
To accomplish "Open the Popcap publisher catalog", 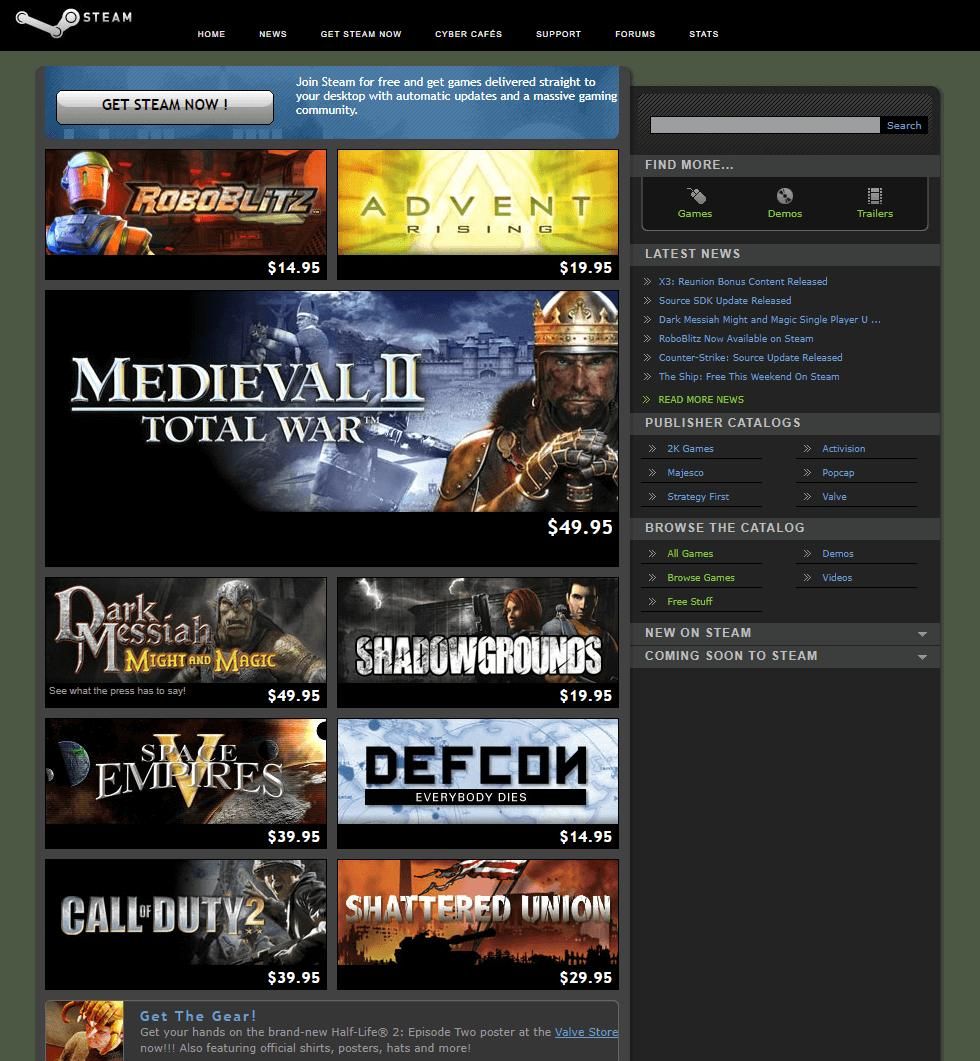I will 838,472.
